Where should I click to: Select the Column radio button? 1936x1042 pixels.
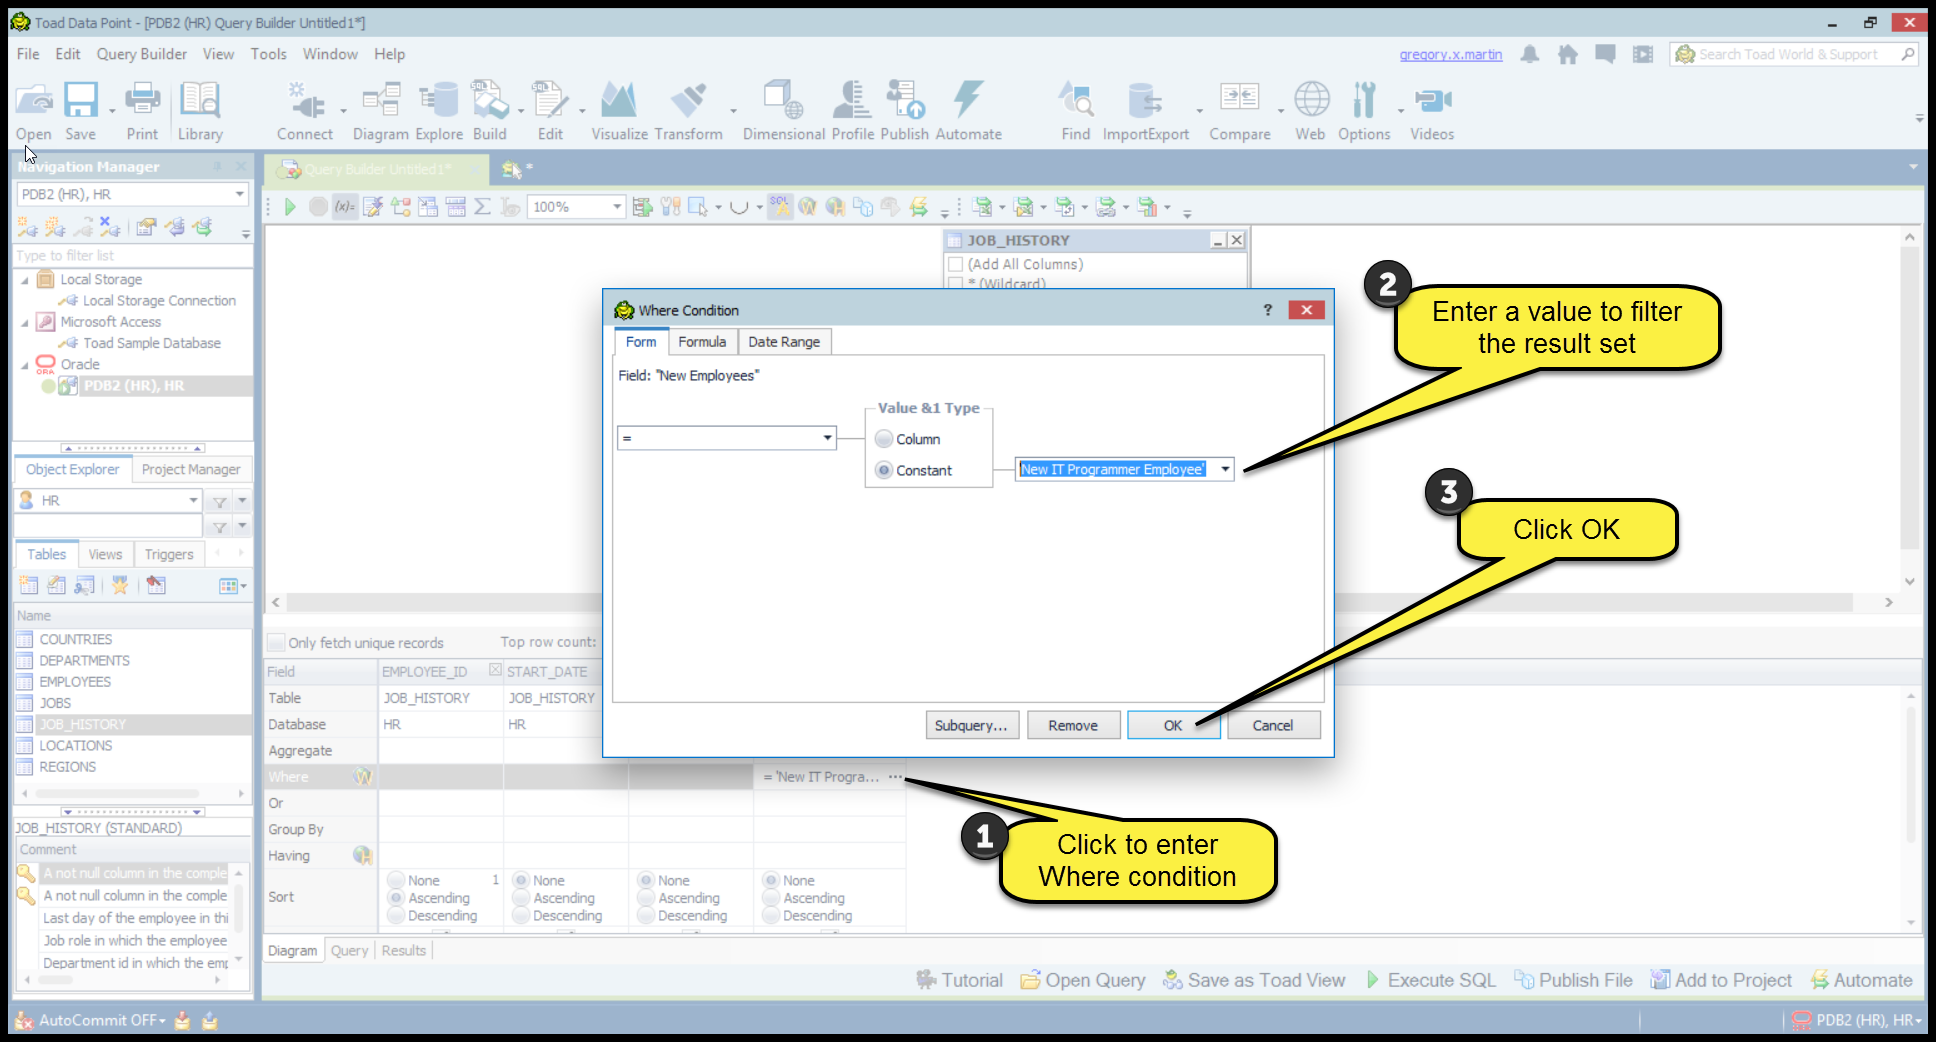884,439
